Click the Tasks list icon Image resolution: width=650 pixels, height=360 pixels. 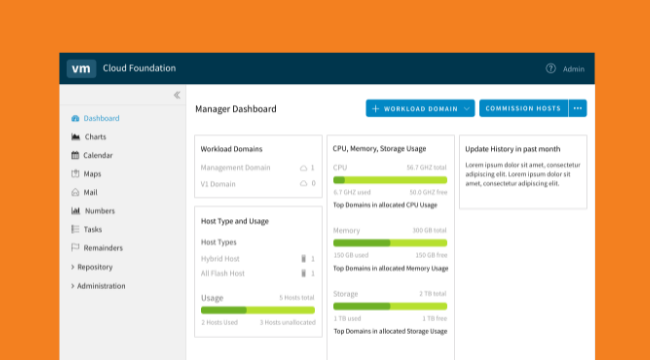75,229
